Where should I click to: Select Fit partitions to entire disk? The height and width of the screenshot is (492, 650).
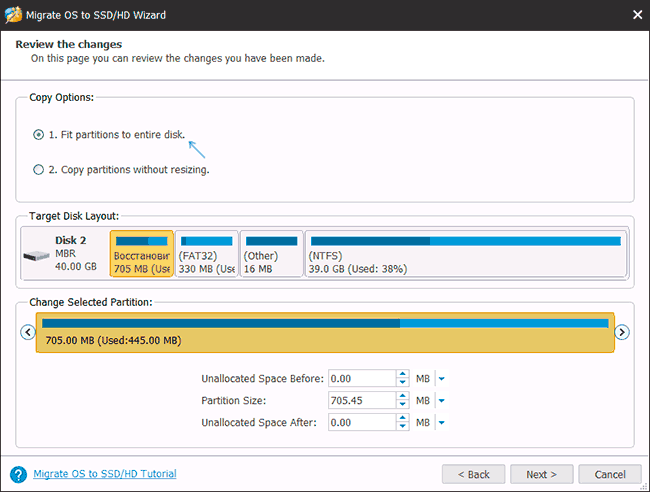coord(39,134)
